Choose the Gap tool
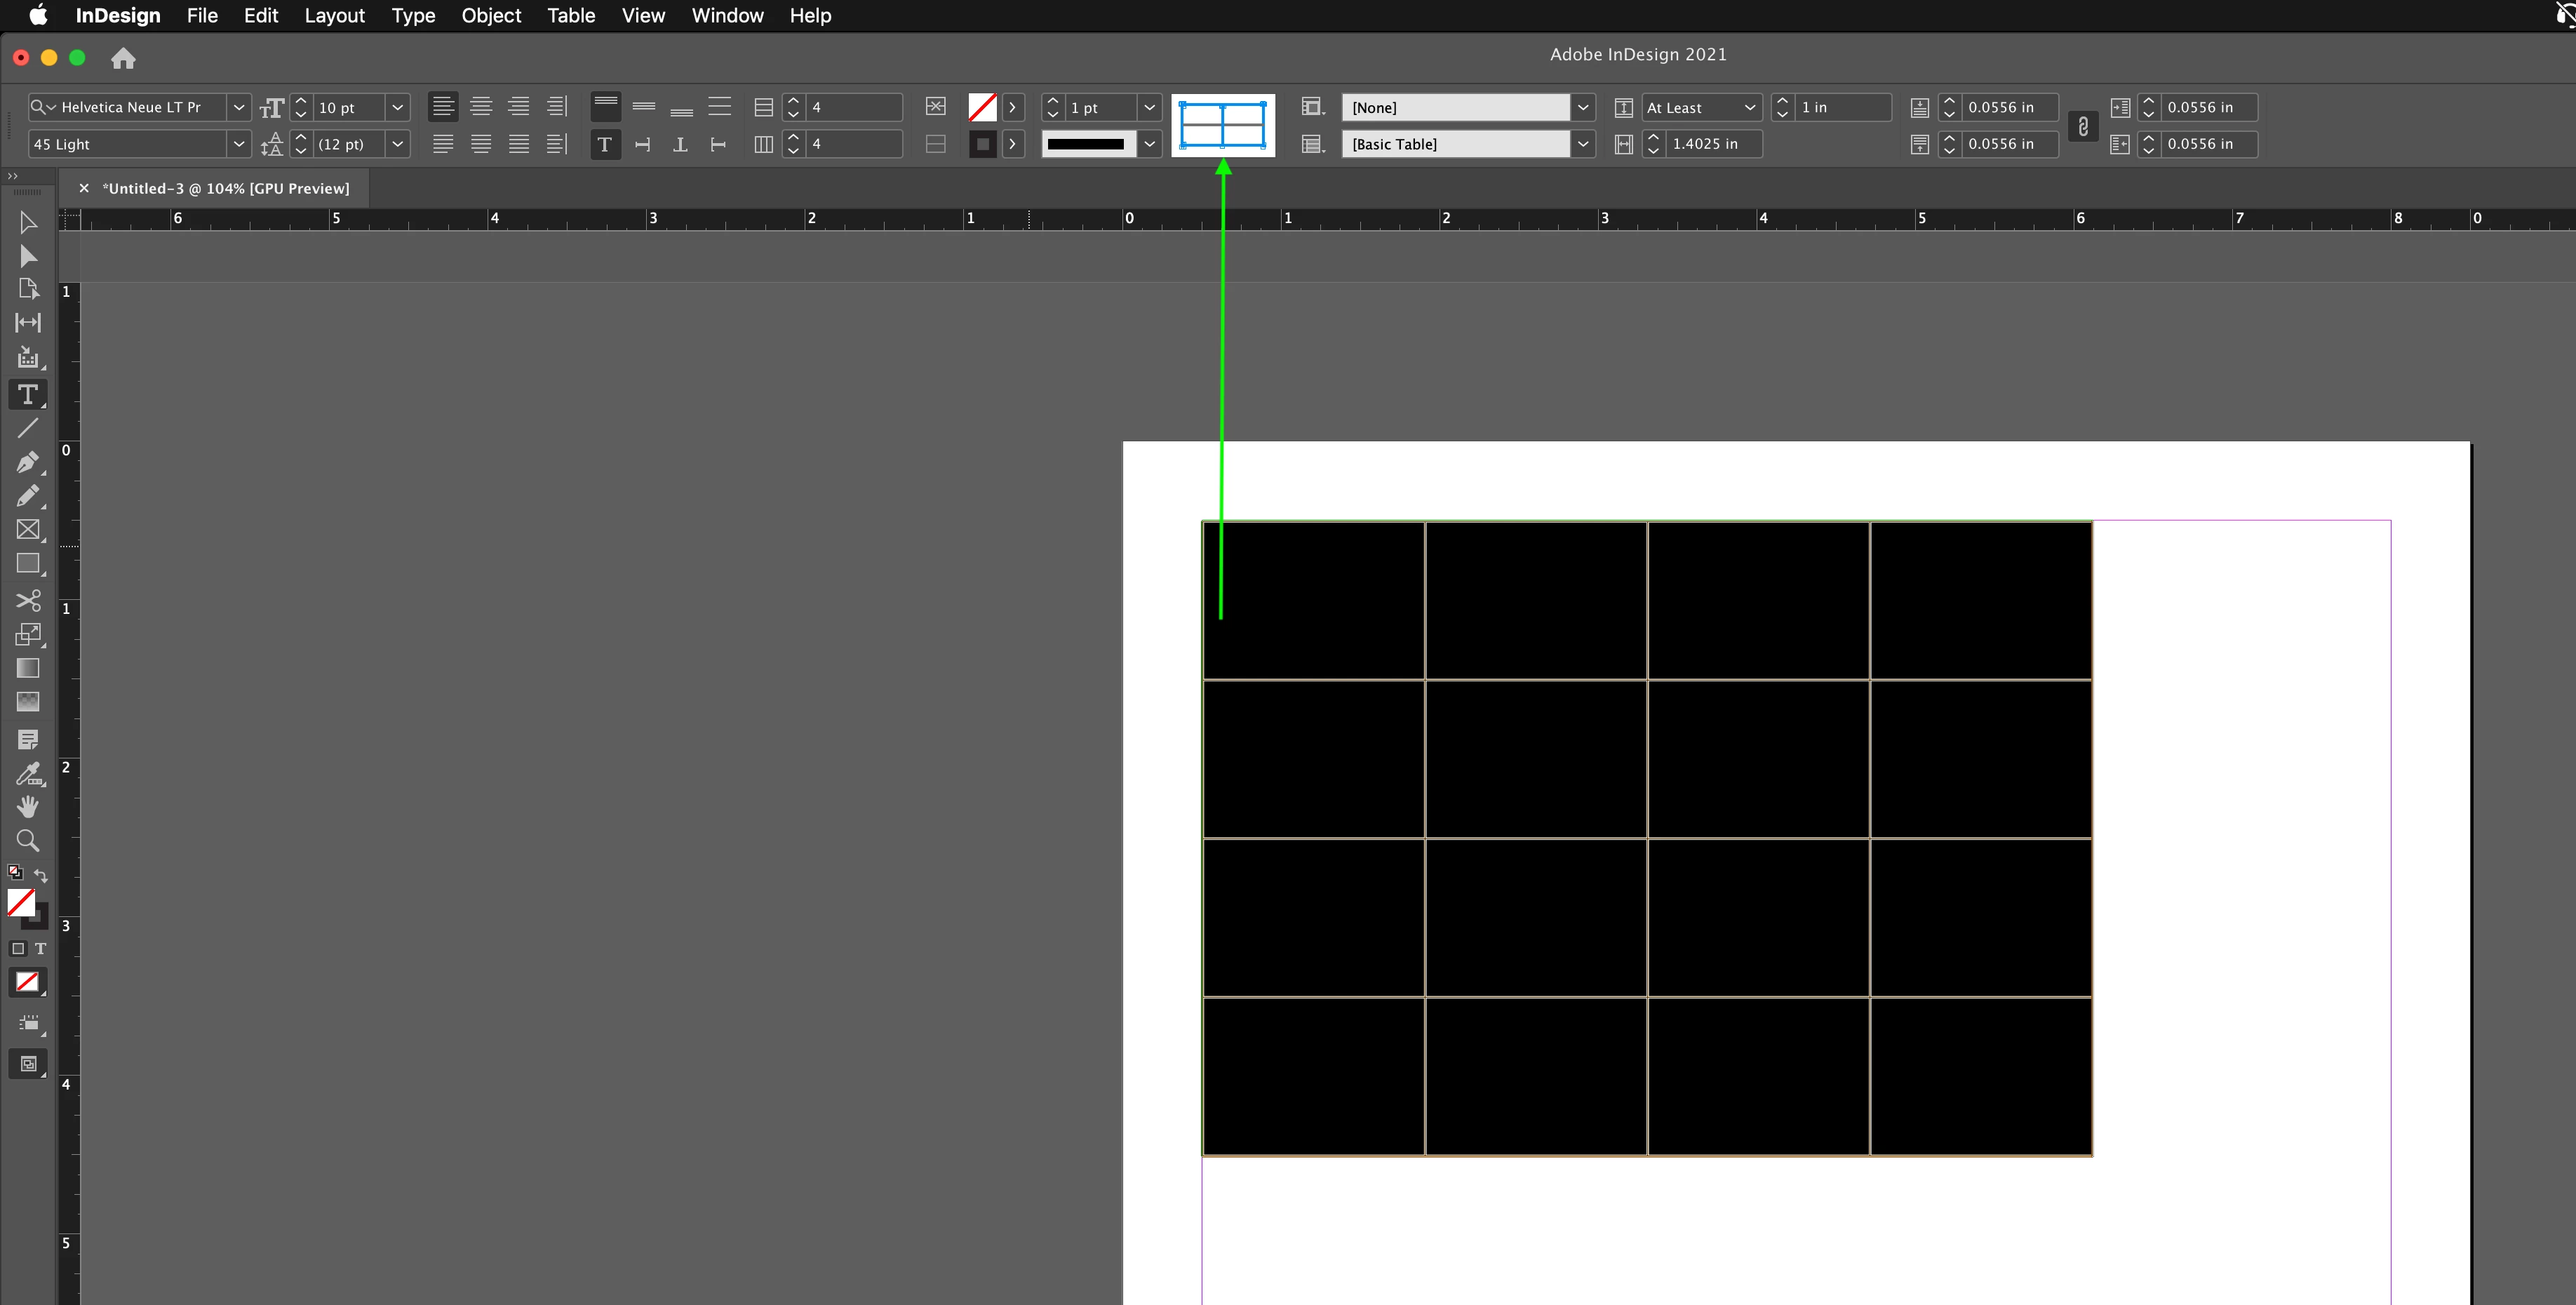 [x=27, y=322]
